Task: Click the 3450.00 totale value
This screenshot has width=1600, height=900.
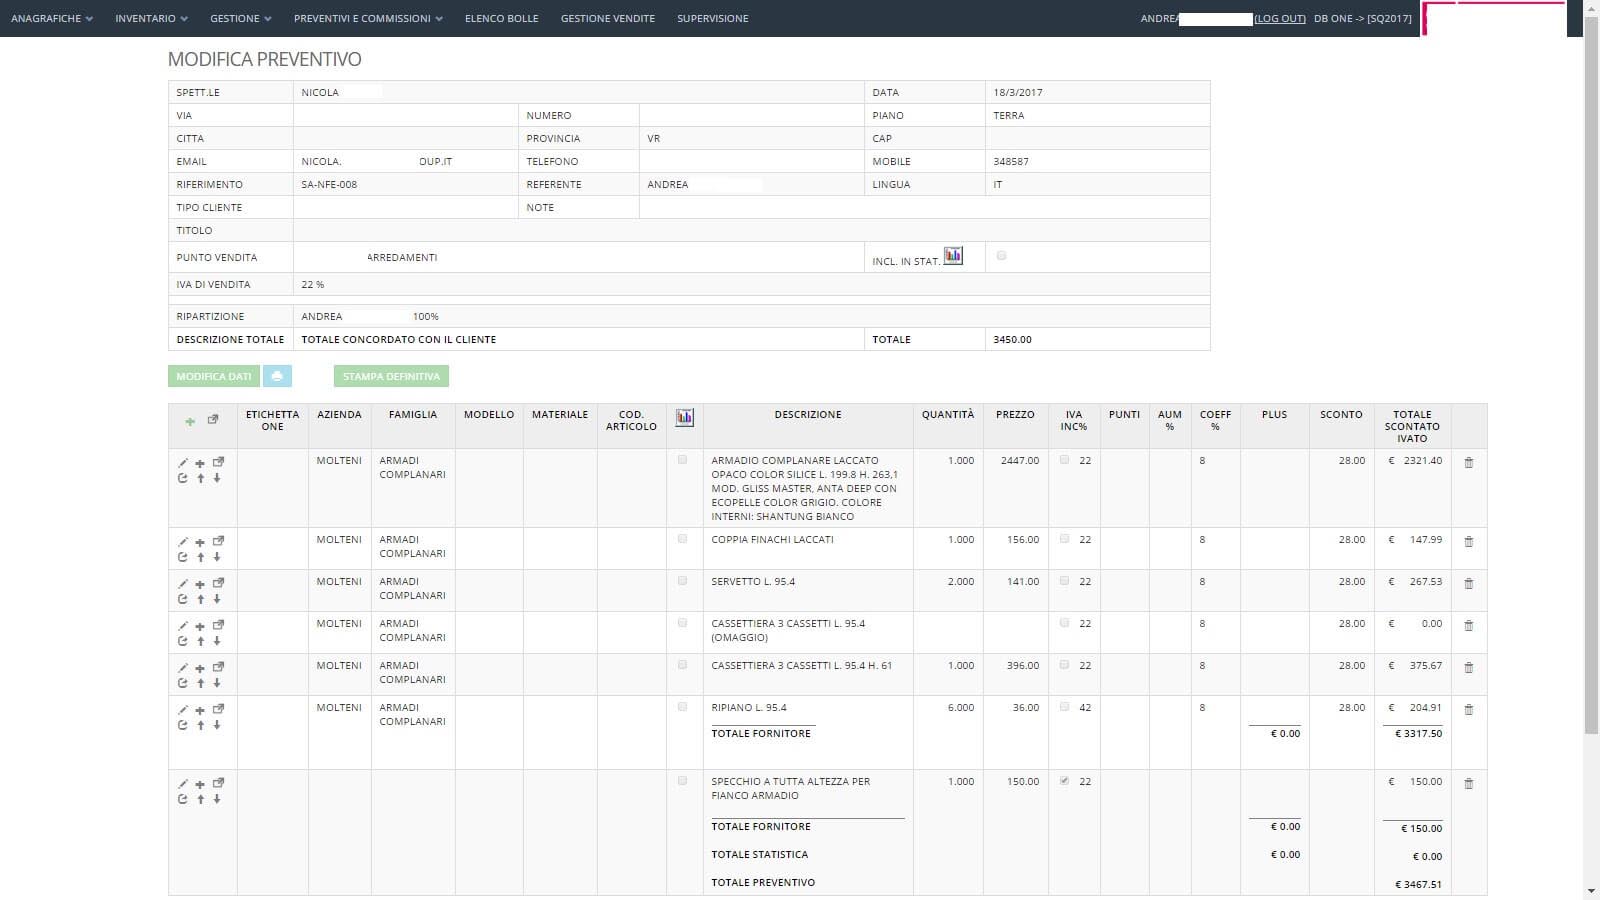Action: click(x=1012, y=339)
